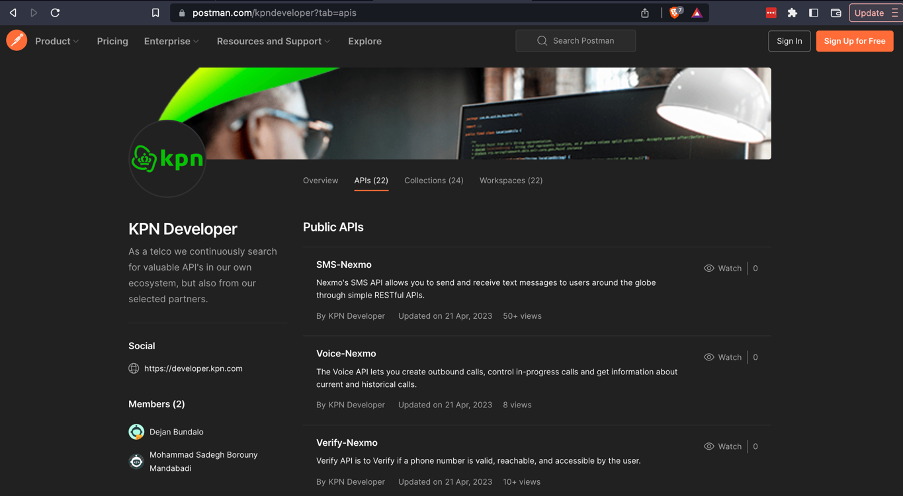904x496 pixels.
Task: Open the browser hamburger menu icon
Action: [894, 13]
